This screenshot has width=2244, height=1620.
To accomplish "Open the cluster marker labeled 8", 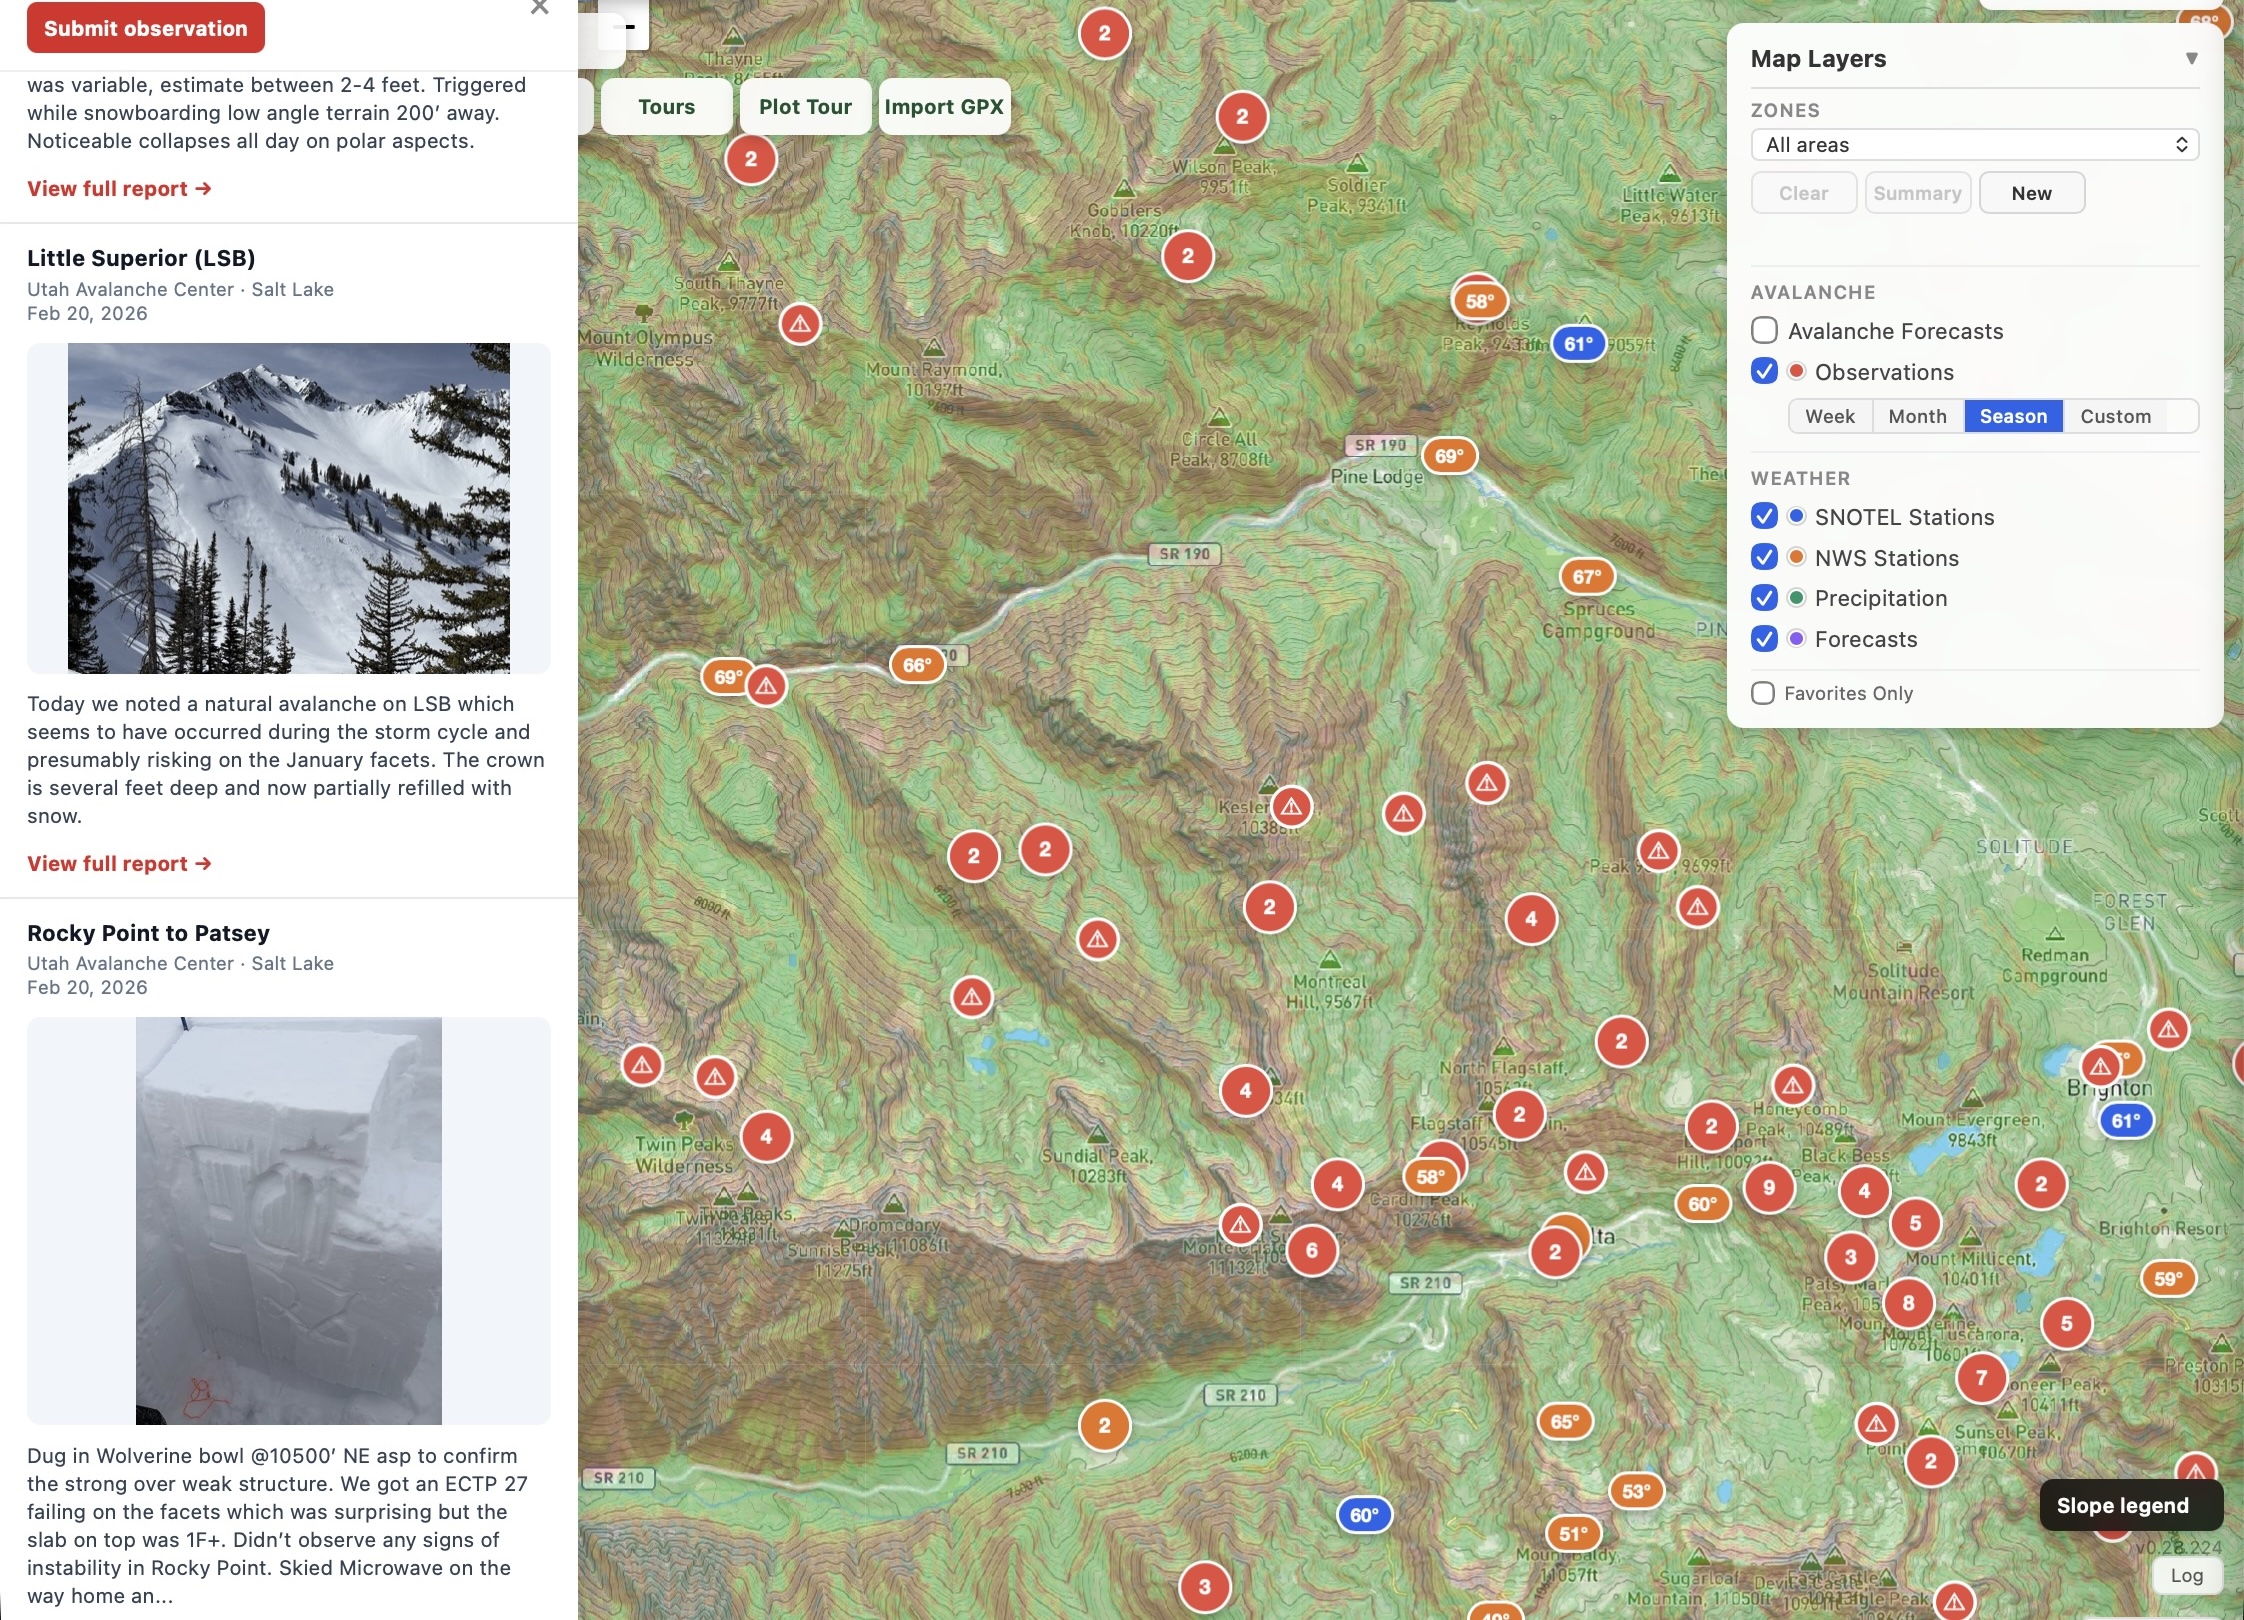I will (1909, 1303).
